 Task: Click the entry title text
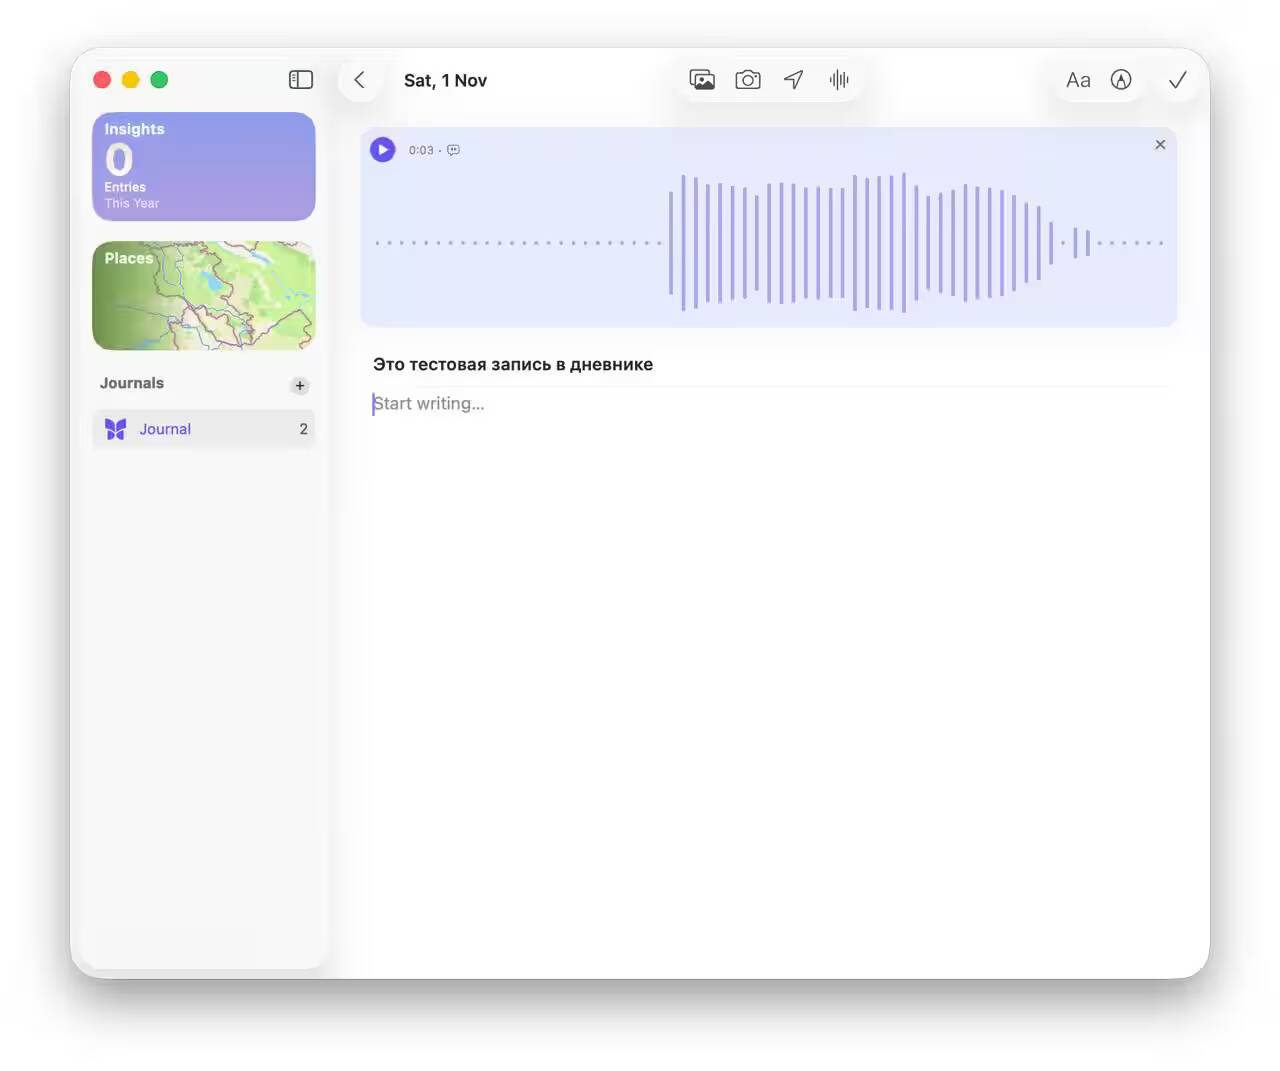click(x=513, y=365)
